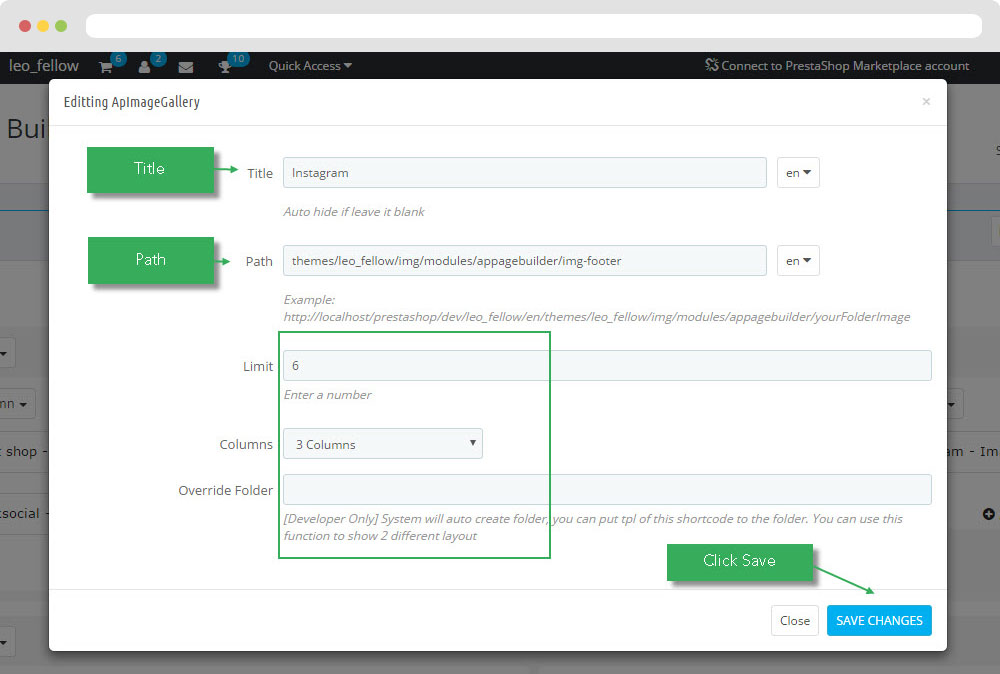Click the Close button in the dialog footer
Screen dimensions: 1000x674
795,621
